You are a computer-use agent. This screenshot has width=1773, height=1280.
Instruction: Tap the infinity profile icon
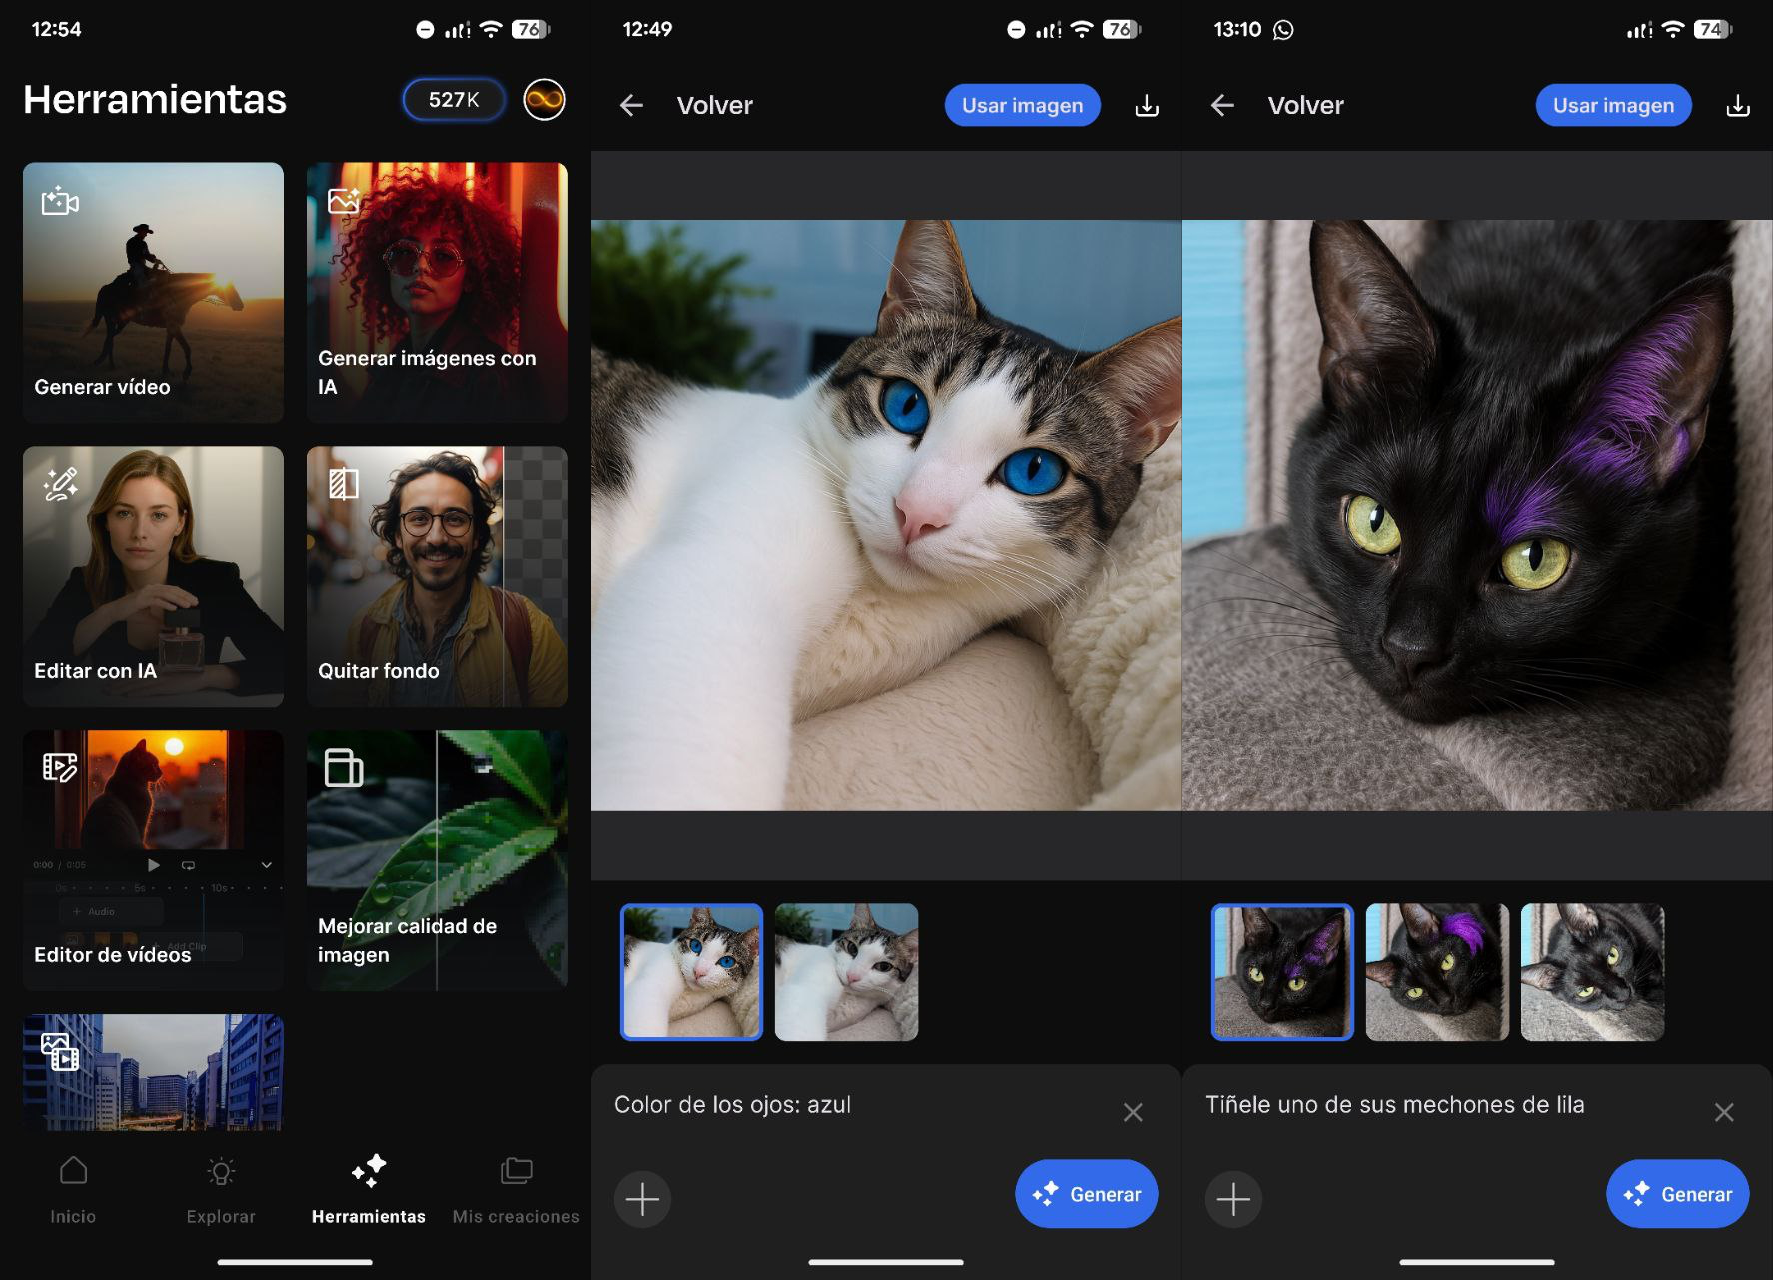(x=544, y=100)
